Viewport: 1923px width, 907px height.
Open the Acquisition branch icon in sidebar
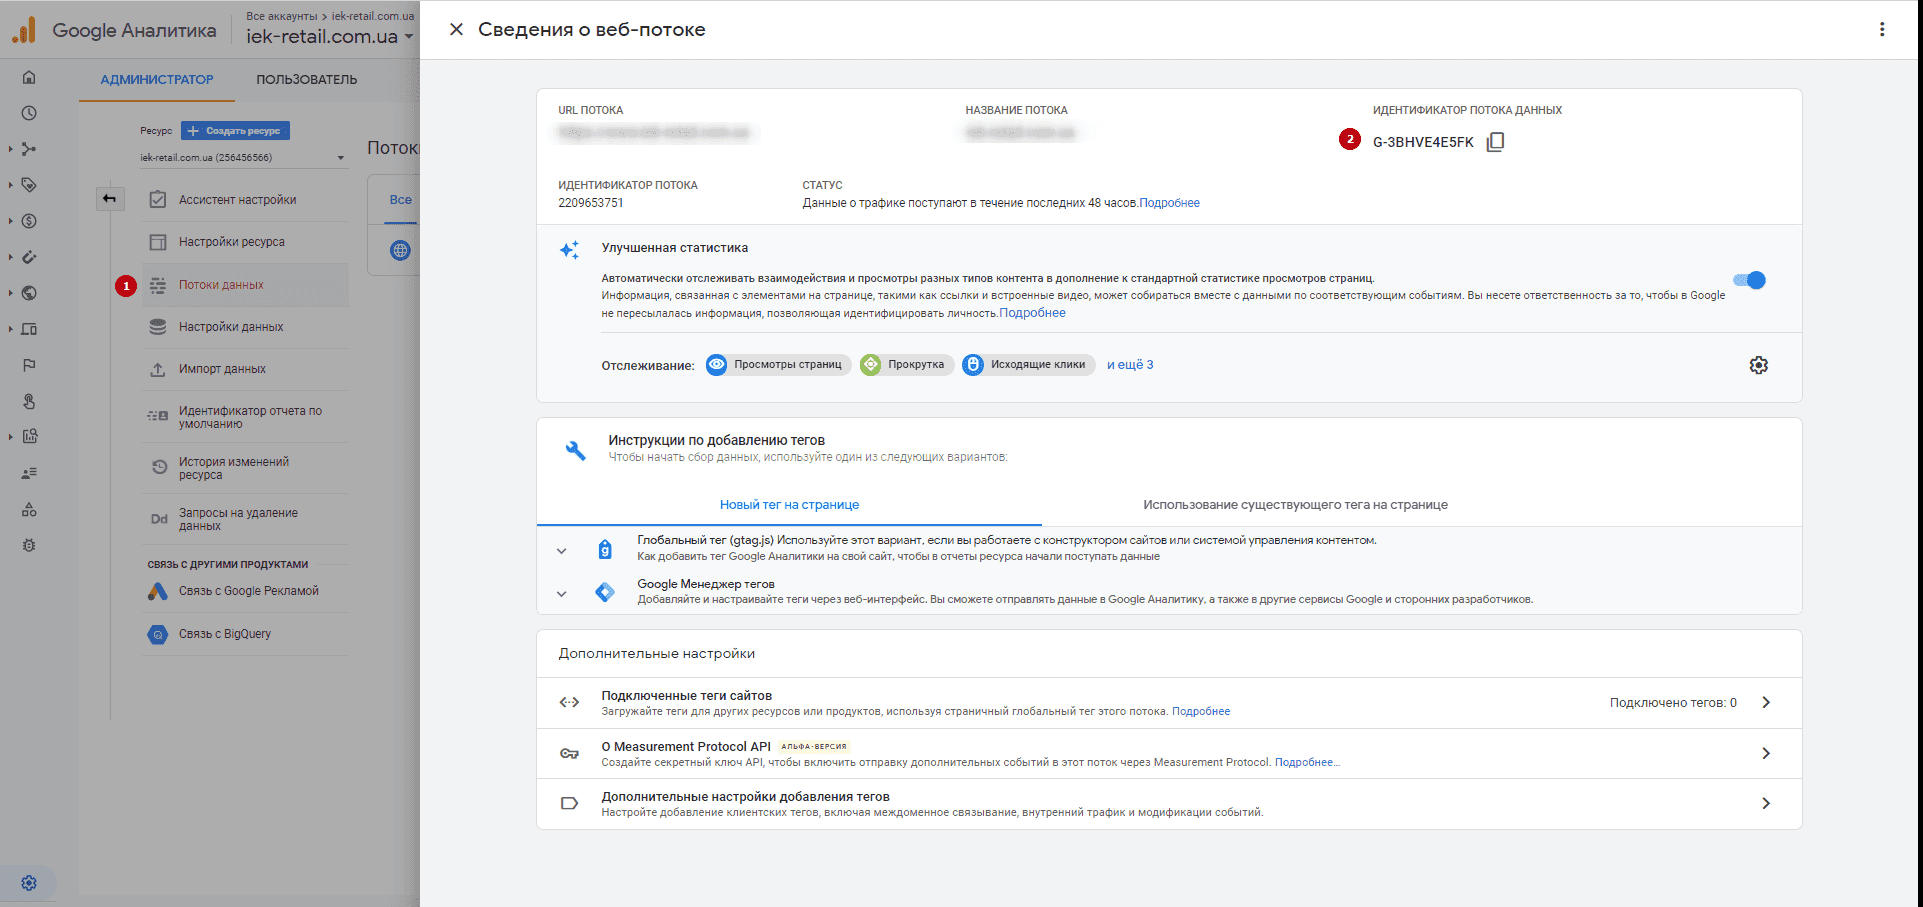[x=29, y=149]
